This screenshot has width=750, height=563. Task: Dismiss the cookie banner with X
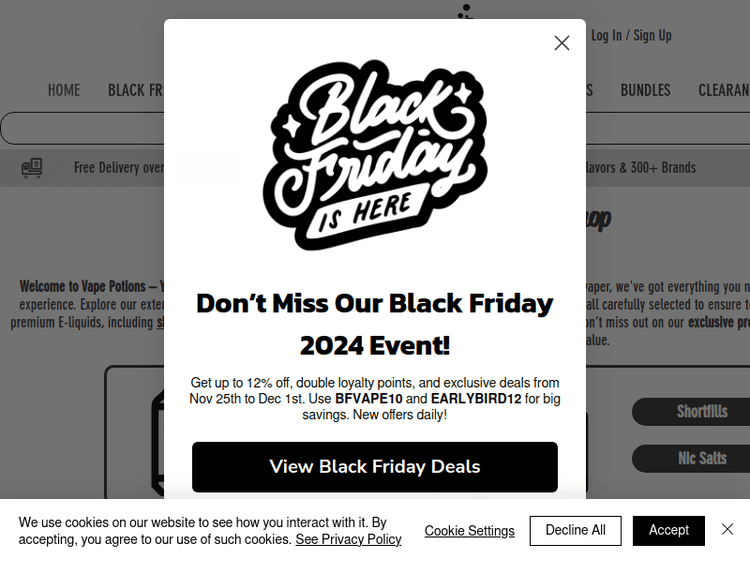click(727, 529)
